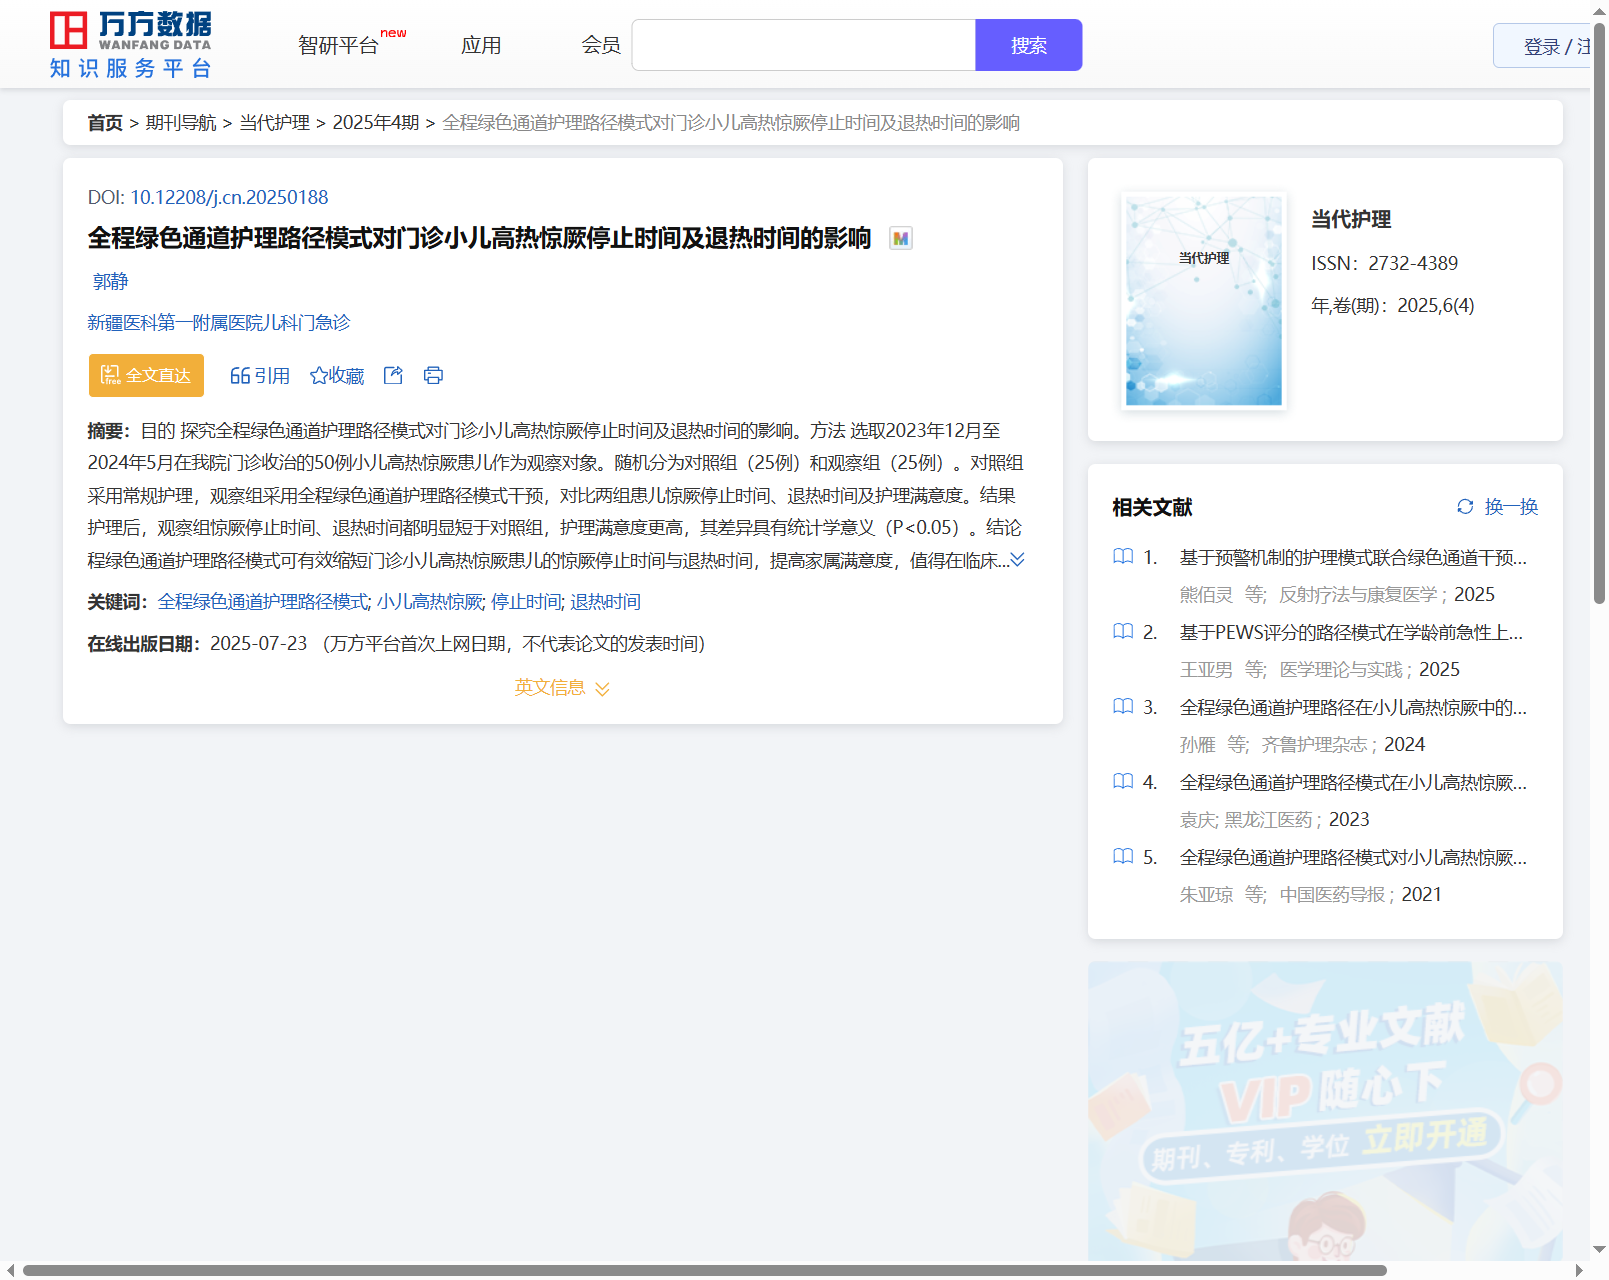The image size is (1609, 1280).
Task: Click the 引用 quote icon
Action: tap(240, 376)
